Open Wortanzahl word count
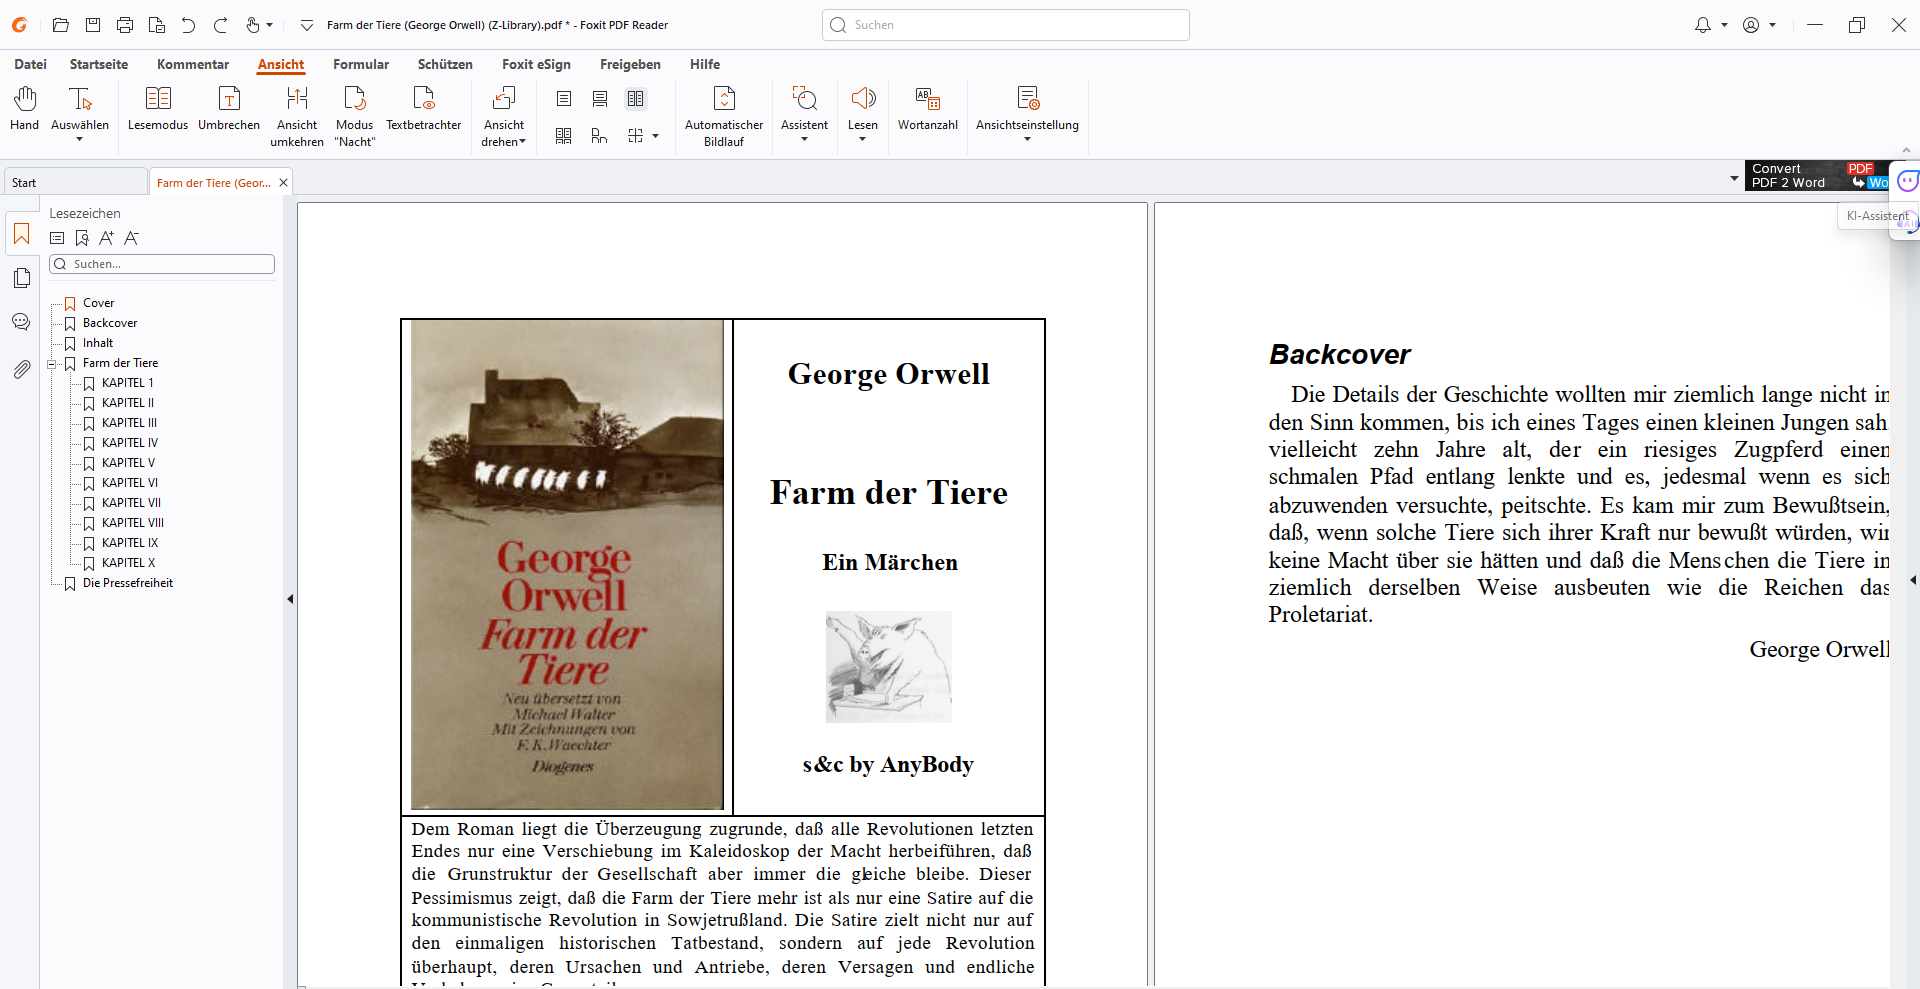Image resolution: width=1920 pixels, height=989 pixels. (x=928, y=108)
